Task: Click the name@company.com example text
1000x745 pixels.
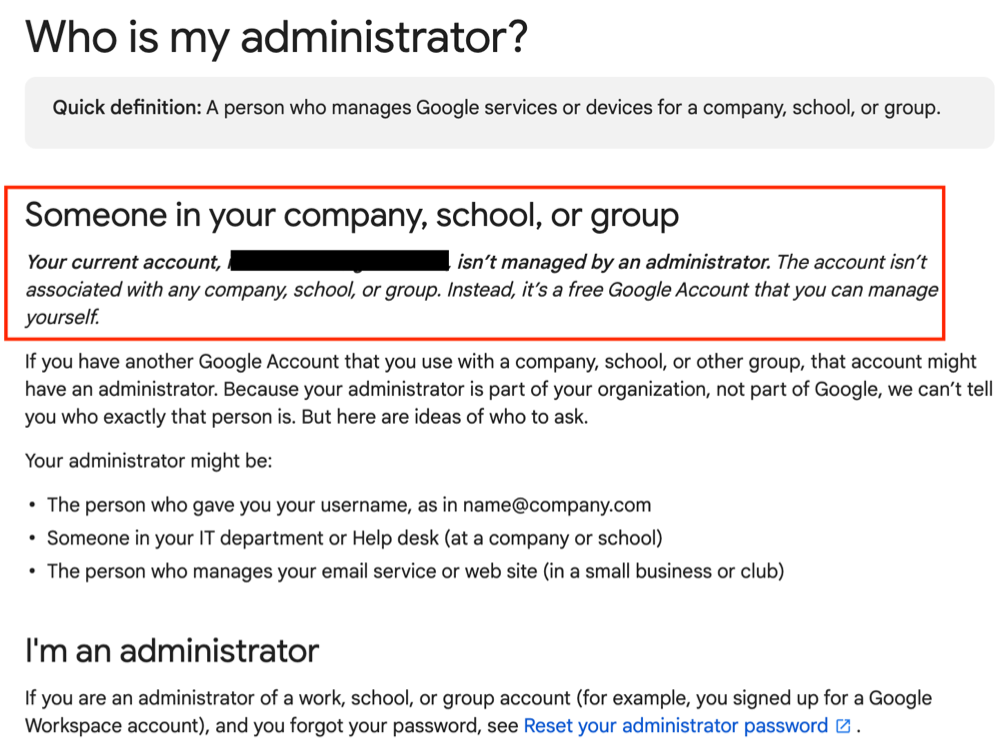Action: (x=557, y=505)
